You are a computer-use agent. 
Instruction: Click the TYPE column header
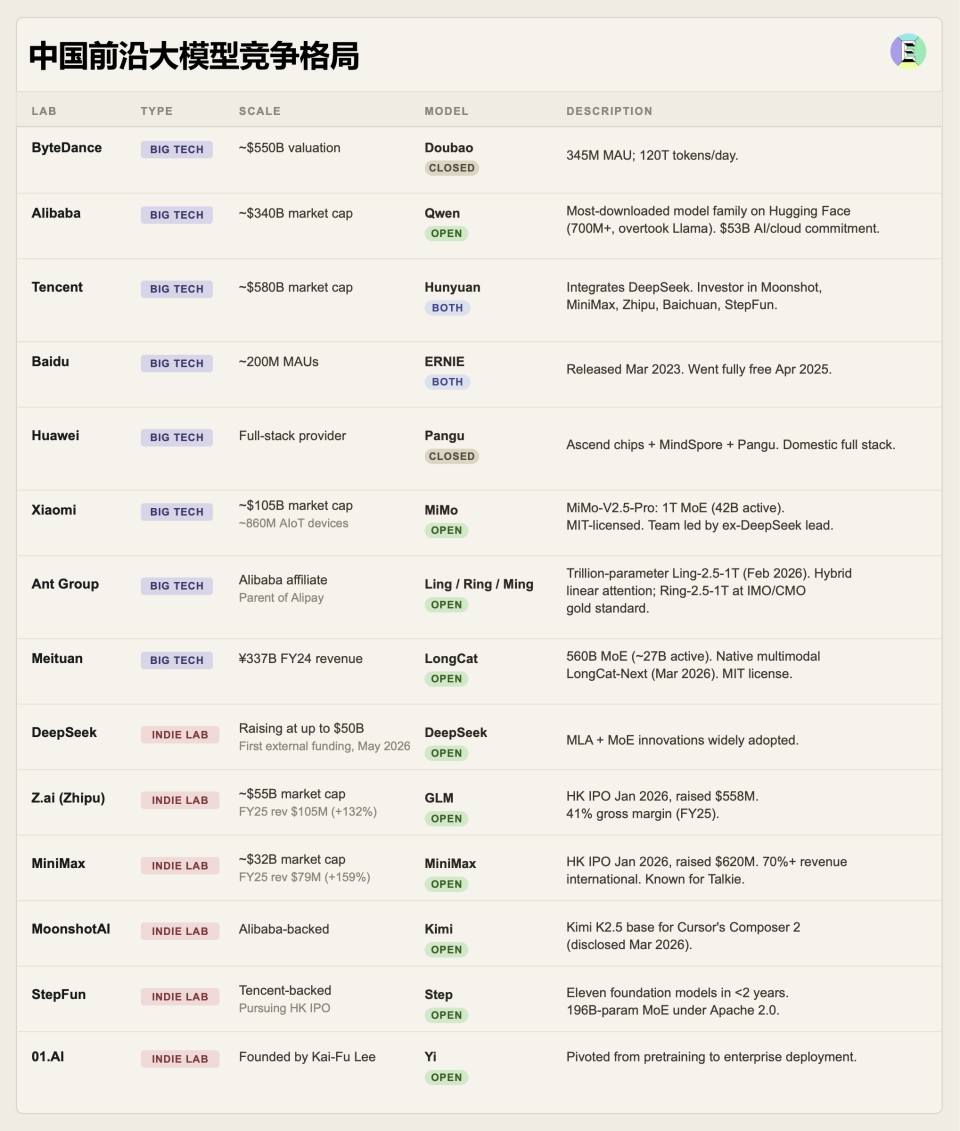pos(157,111)
